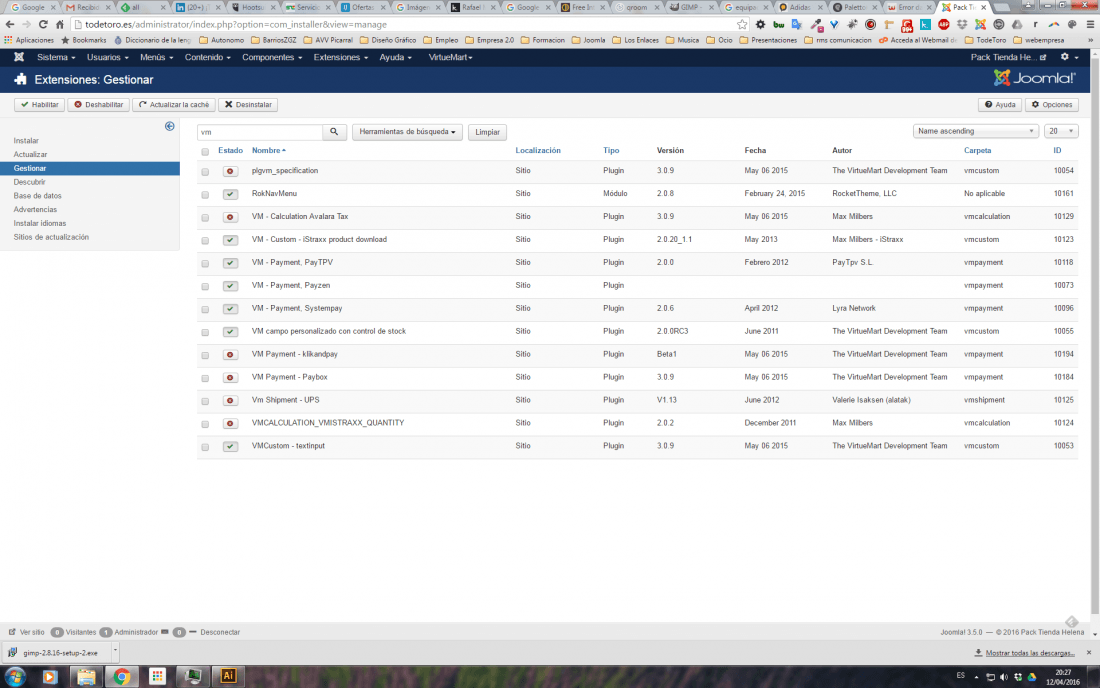Open Windows Start menu orb
Viewport: 1100px width, 688px height.
point(15,677)
